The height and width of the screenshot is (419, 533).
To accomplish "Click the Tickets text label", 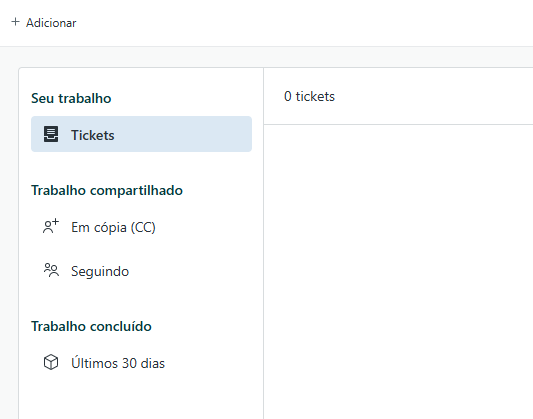I will point(92,135).
